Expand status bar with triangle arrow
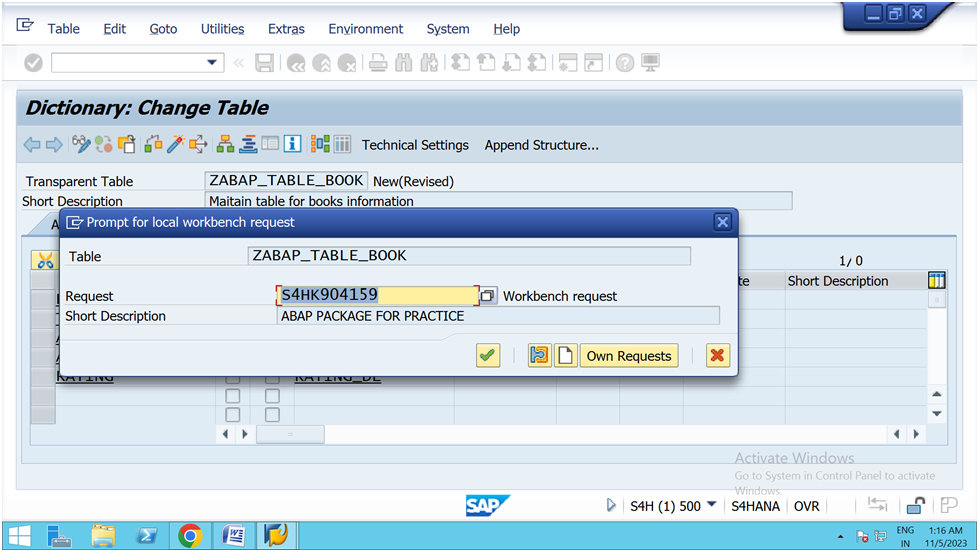979x552 pixels. pos(611,505)
